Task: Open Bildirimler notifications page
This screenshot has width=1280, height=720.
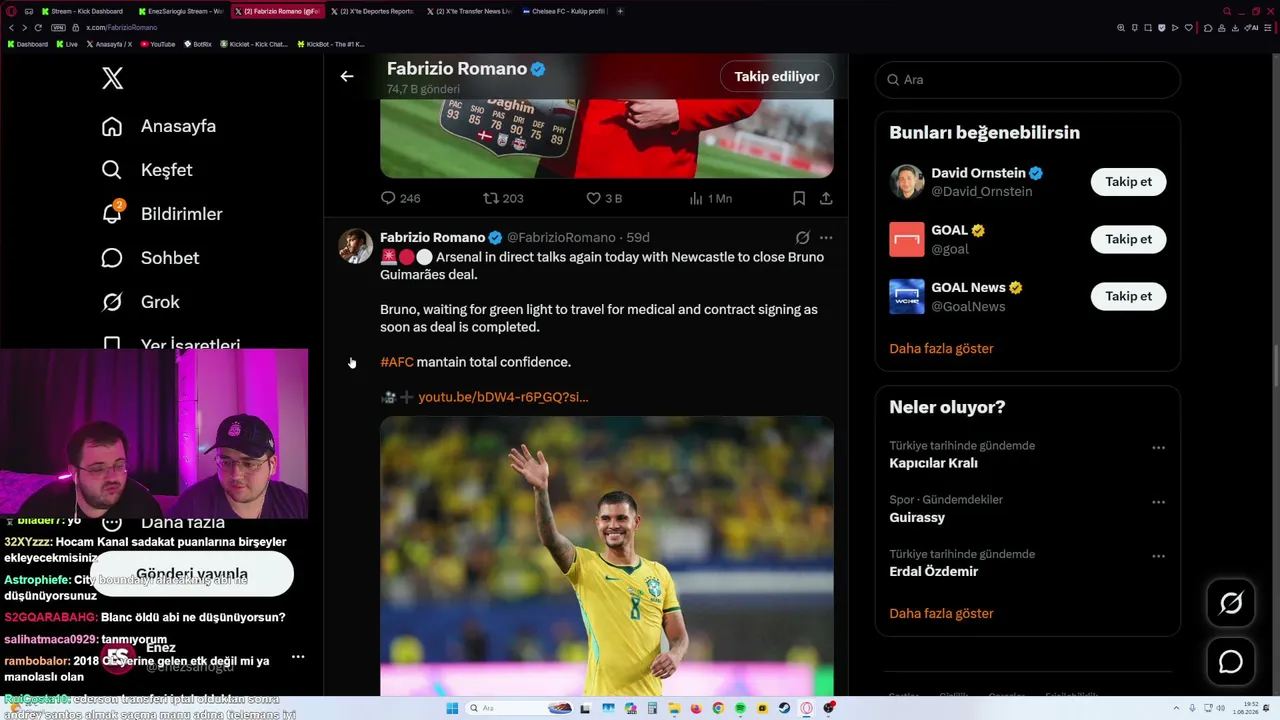Action: (x=162, y=214)
